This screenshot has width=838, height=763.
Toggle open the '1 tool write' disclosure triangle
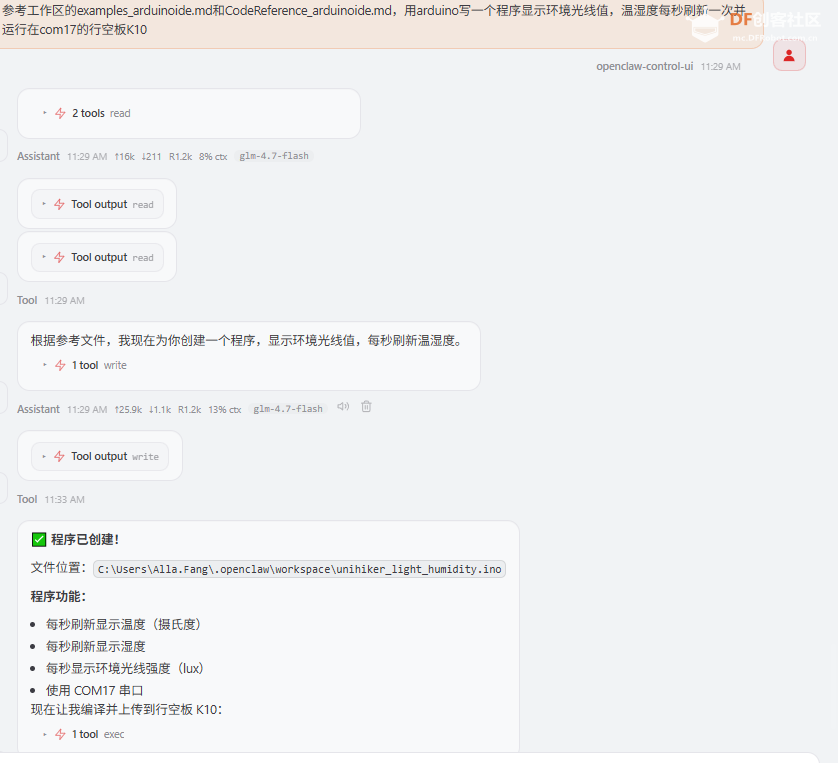(44, 365)
